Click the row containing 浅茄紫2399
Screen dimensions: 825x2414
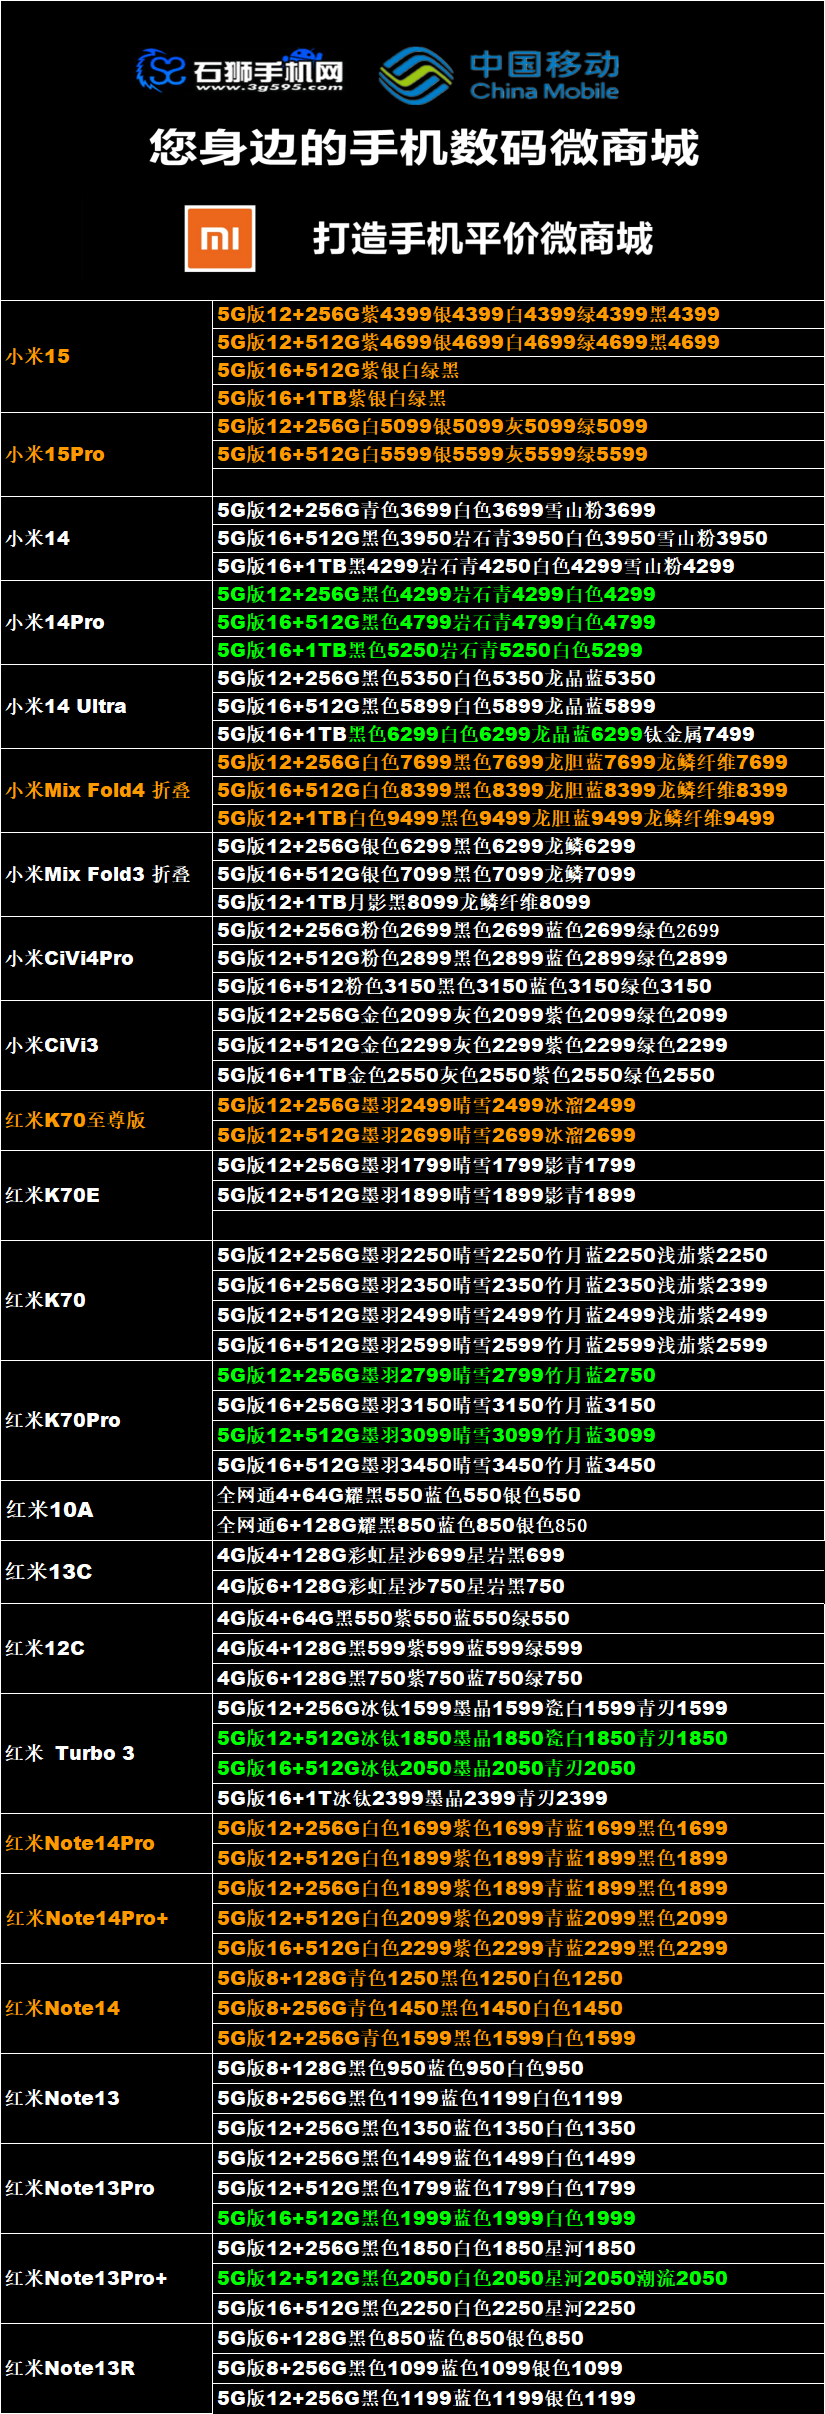pos(518,1285)
